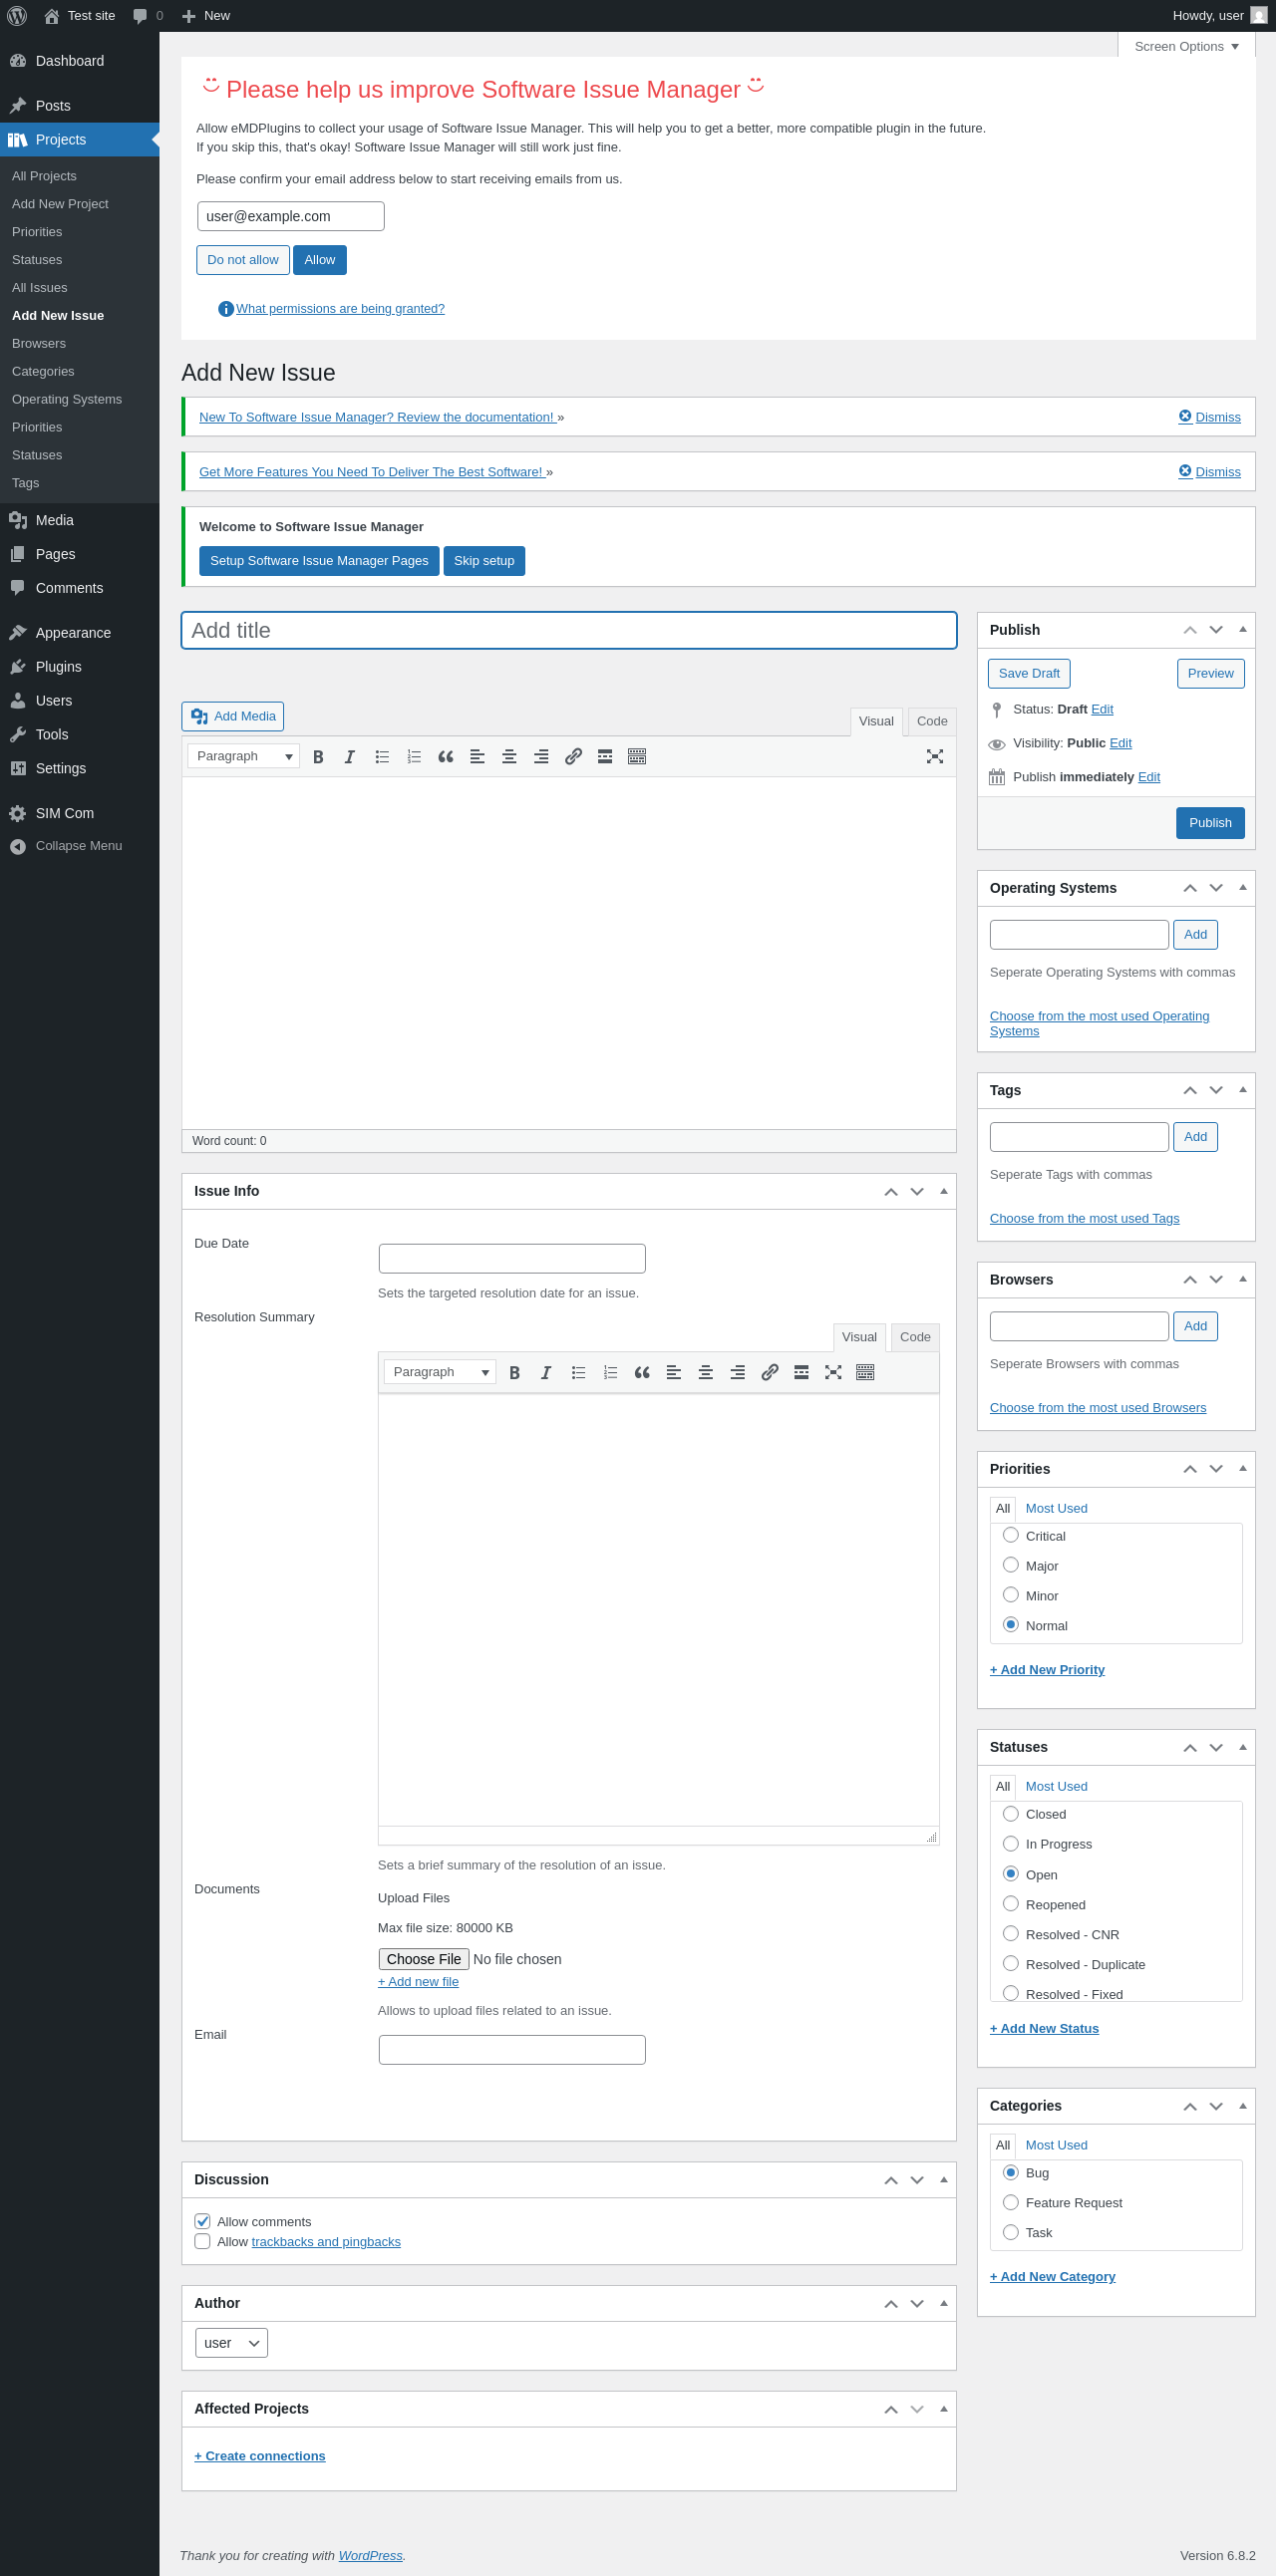Apply blockquote in Resolution Summary toolbar
1276x2576 pixels.
coord(643,1373)
